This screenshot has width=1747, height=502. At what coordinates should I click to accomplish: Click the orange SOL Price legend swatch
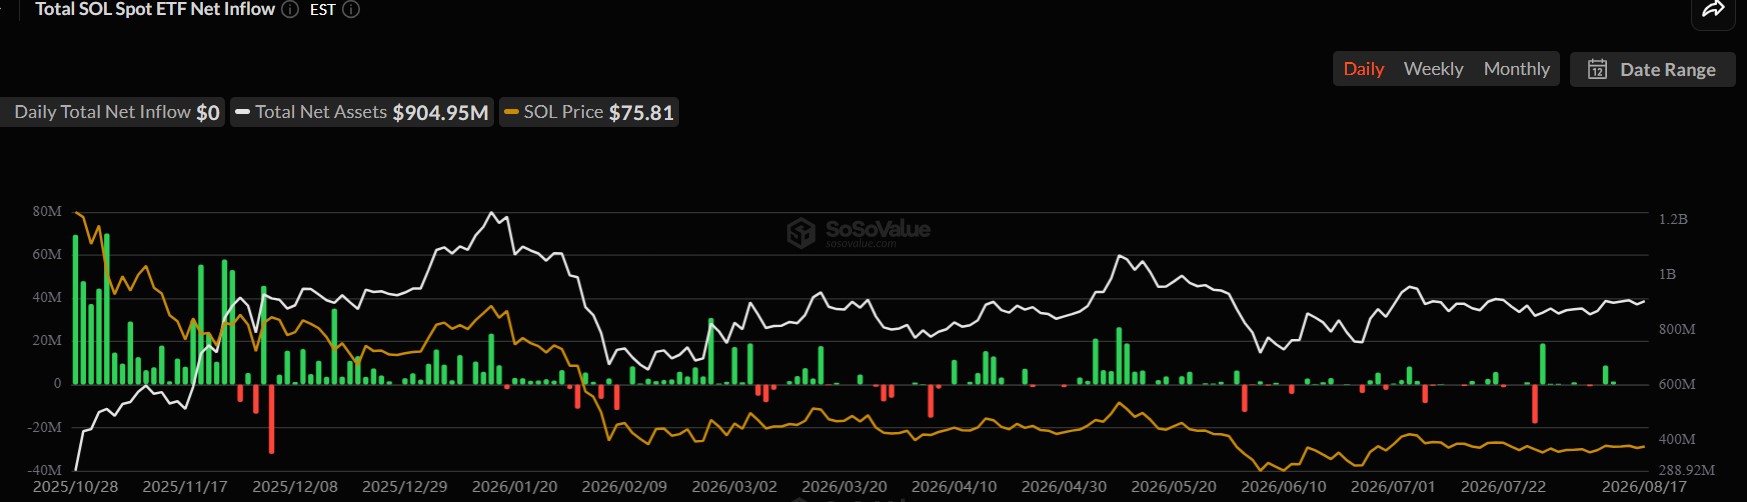coord(511,112)
